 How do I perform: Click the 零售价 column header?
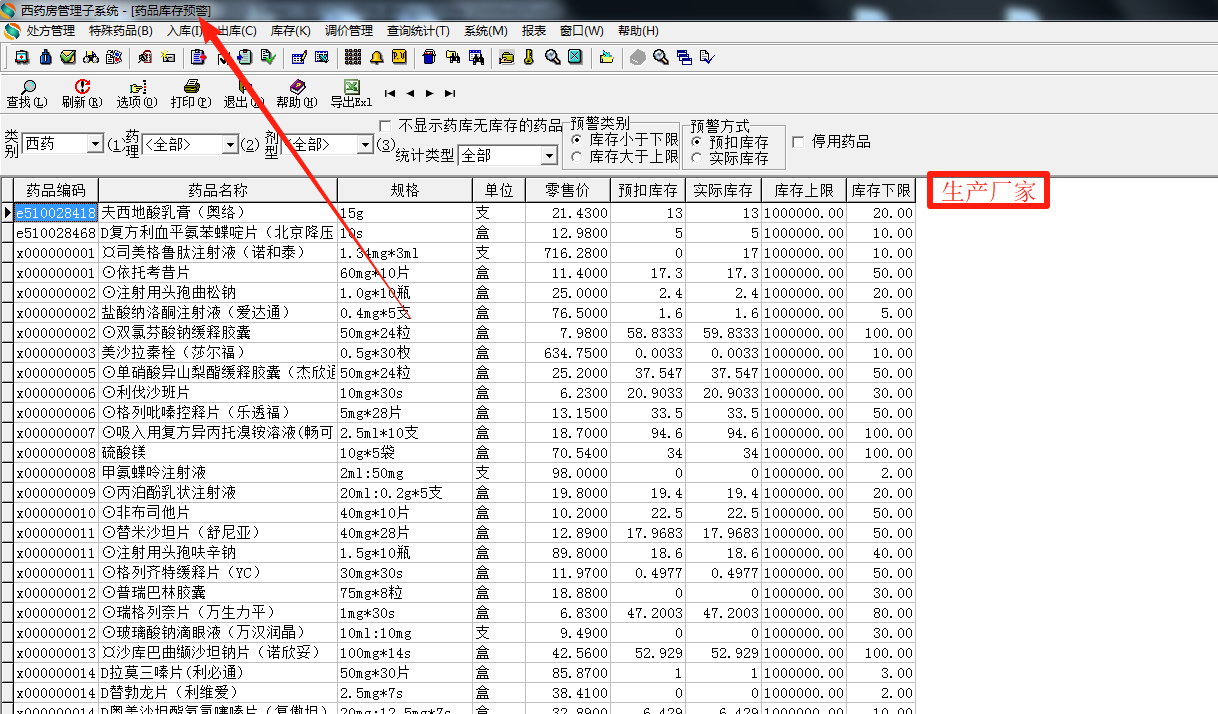pos(568,190)
